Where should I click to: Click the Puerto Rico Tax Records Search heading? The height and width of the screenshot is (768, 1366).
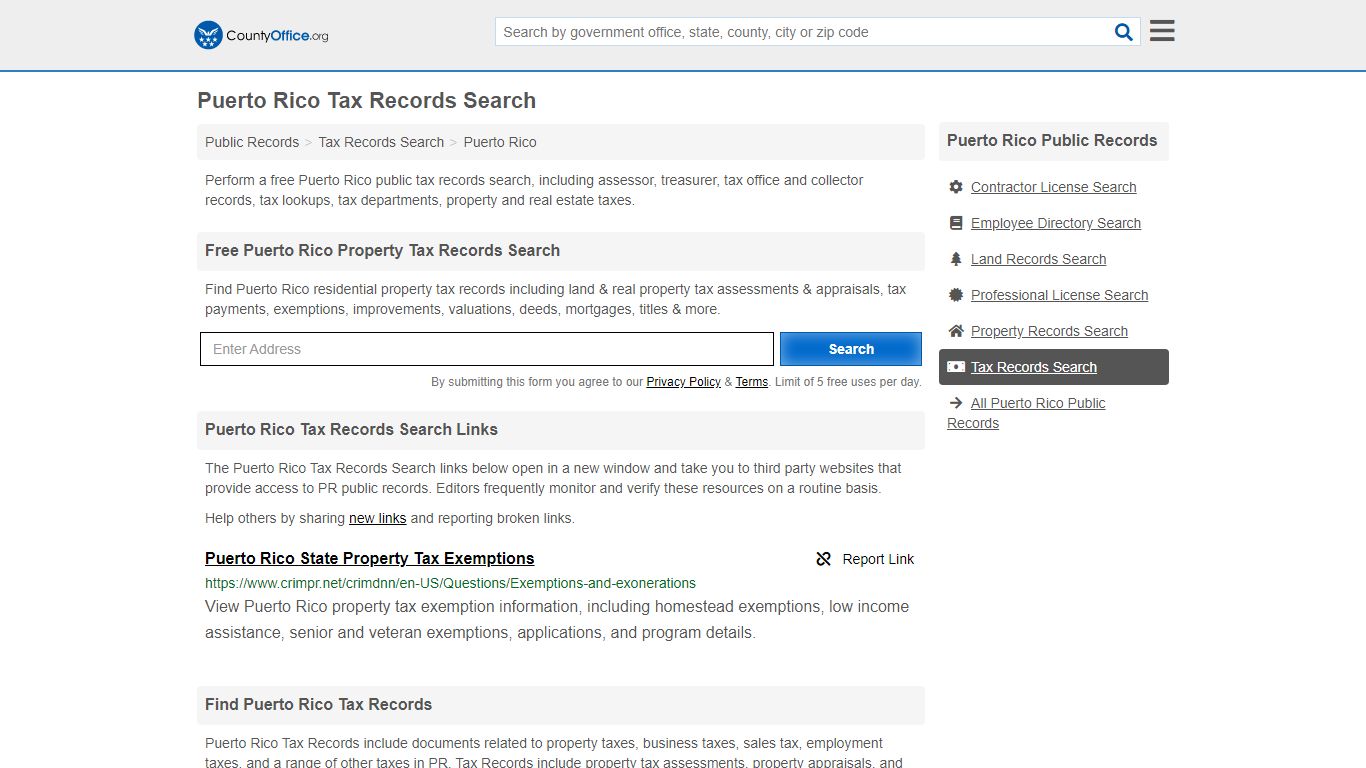point(367,101)
